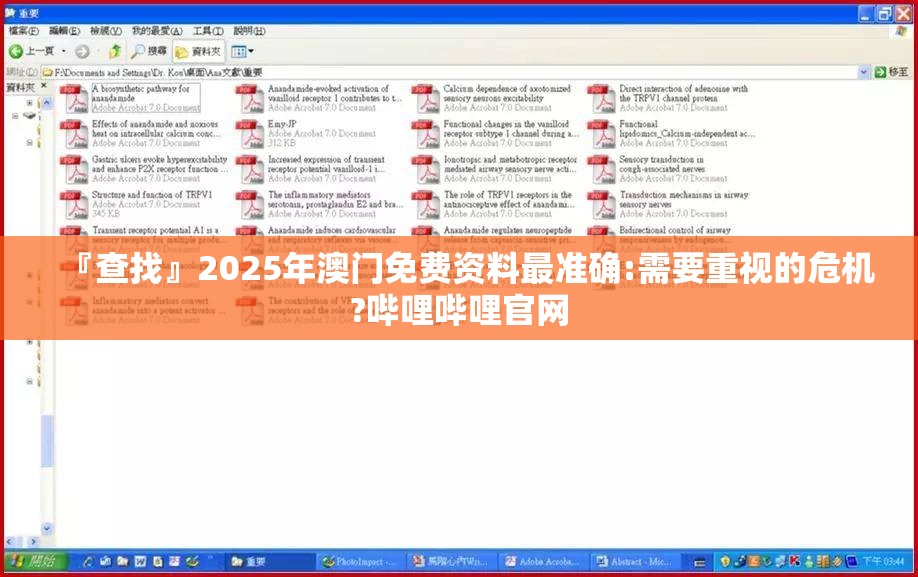
Task: Switch to 'Abstract - Mic...' taskbar window
Action: point(633,562)
